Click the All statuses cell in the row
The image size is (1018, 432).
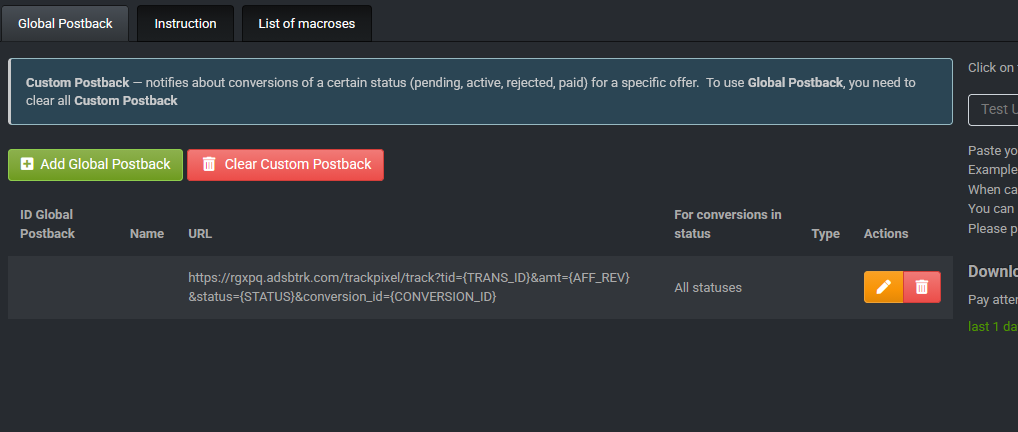(708, 288)
